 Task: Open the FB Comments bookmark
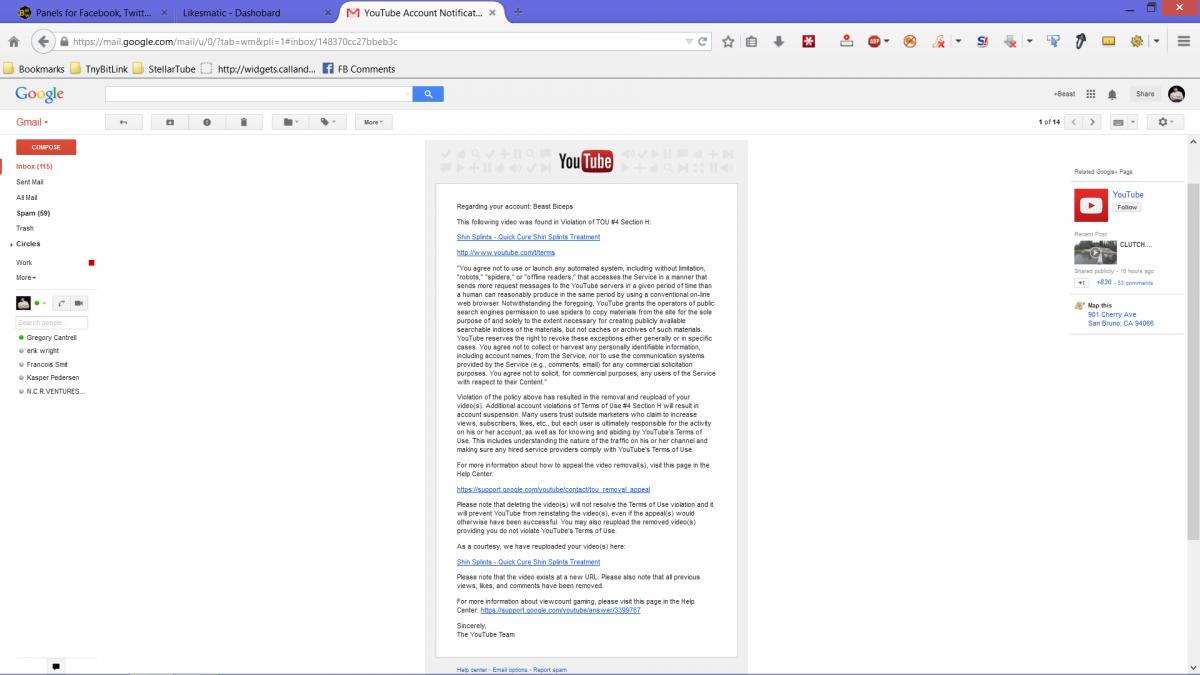pyautogui.click(x=358, y=69)
